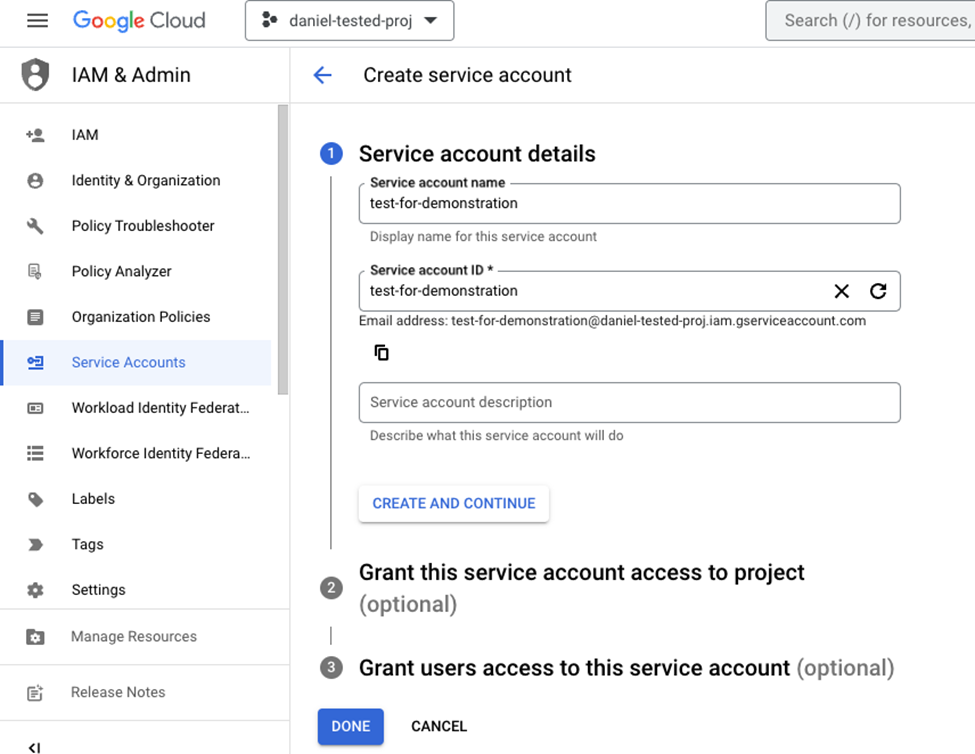975x754 pixels.
Task: Click the Labels tag icon
Action: [x=35, y=499]
